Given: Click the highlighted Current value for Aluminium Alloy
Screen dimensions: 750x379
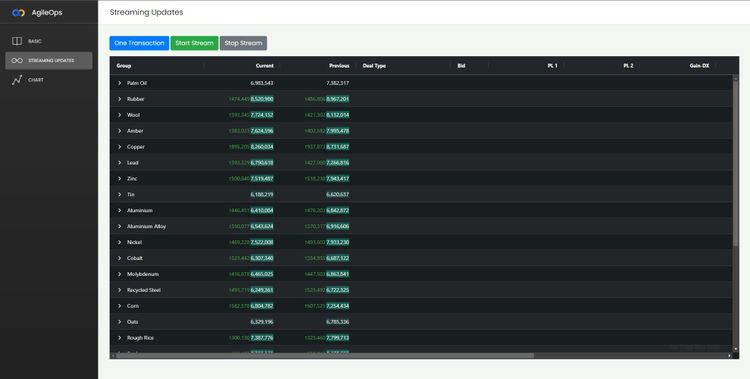Looking at the screenshot, I should click(x=262, y=226).
